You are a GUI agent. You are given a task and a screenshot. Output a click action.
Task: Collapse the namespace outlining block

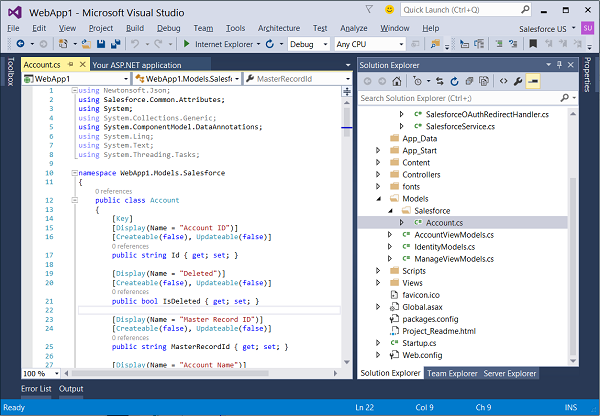point(75,173)
